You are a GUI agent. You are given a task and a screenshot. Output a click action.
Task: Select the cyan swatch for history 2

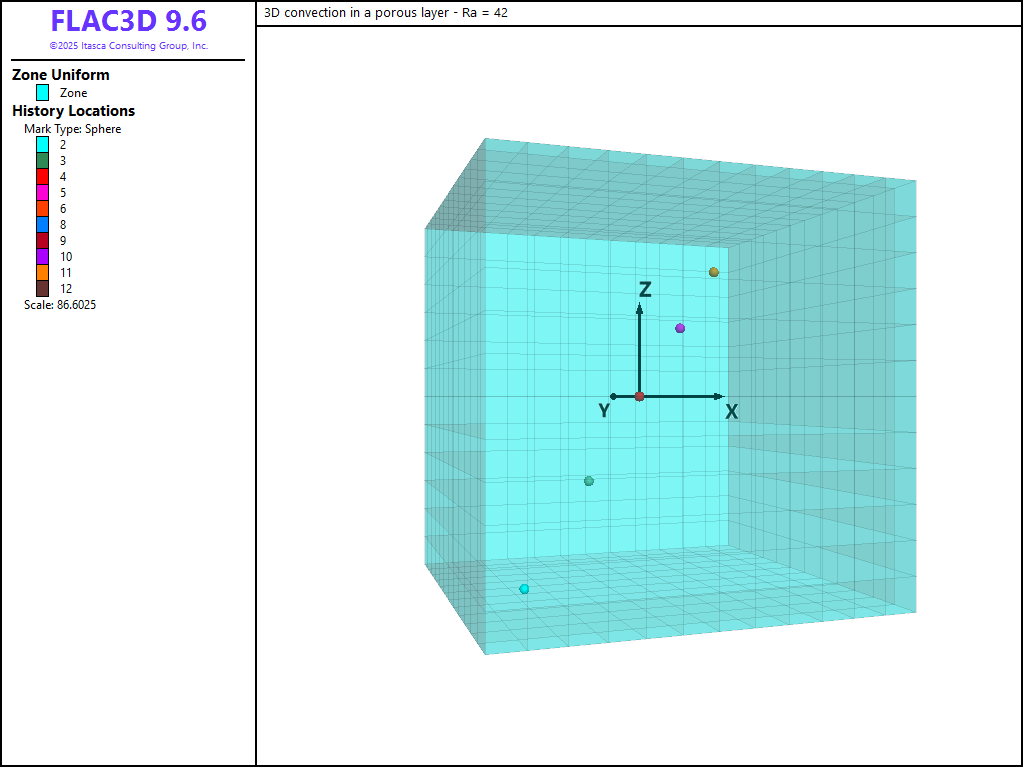(x=43, y=144)
